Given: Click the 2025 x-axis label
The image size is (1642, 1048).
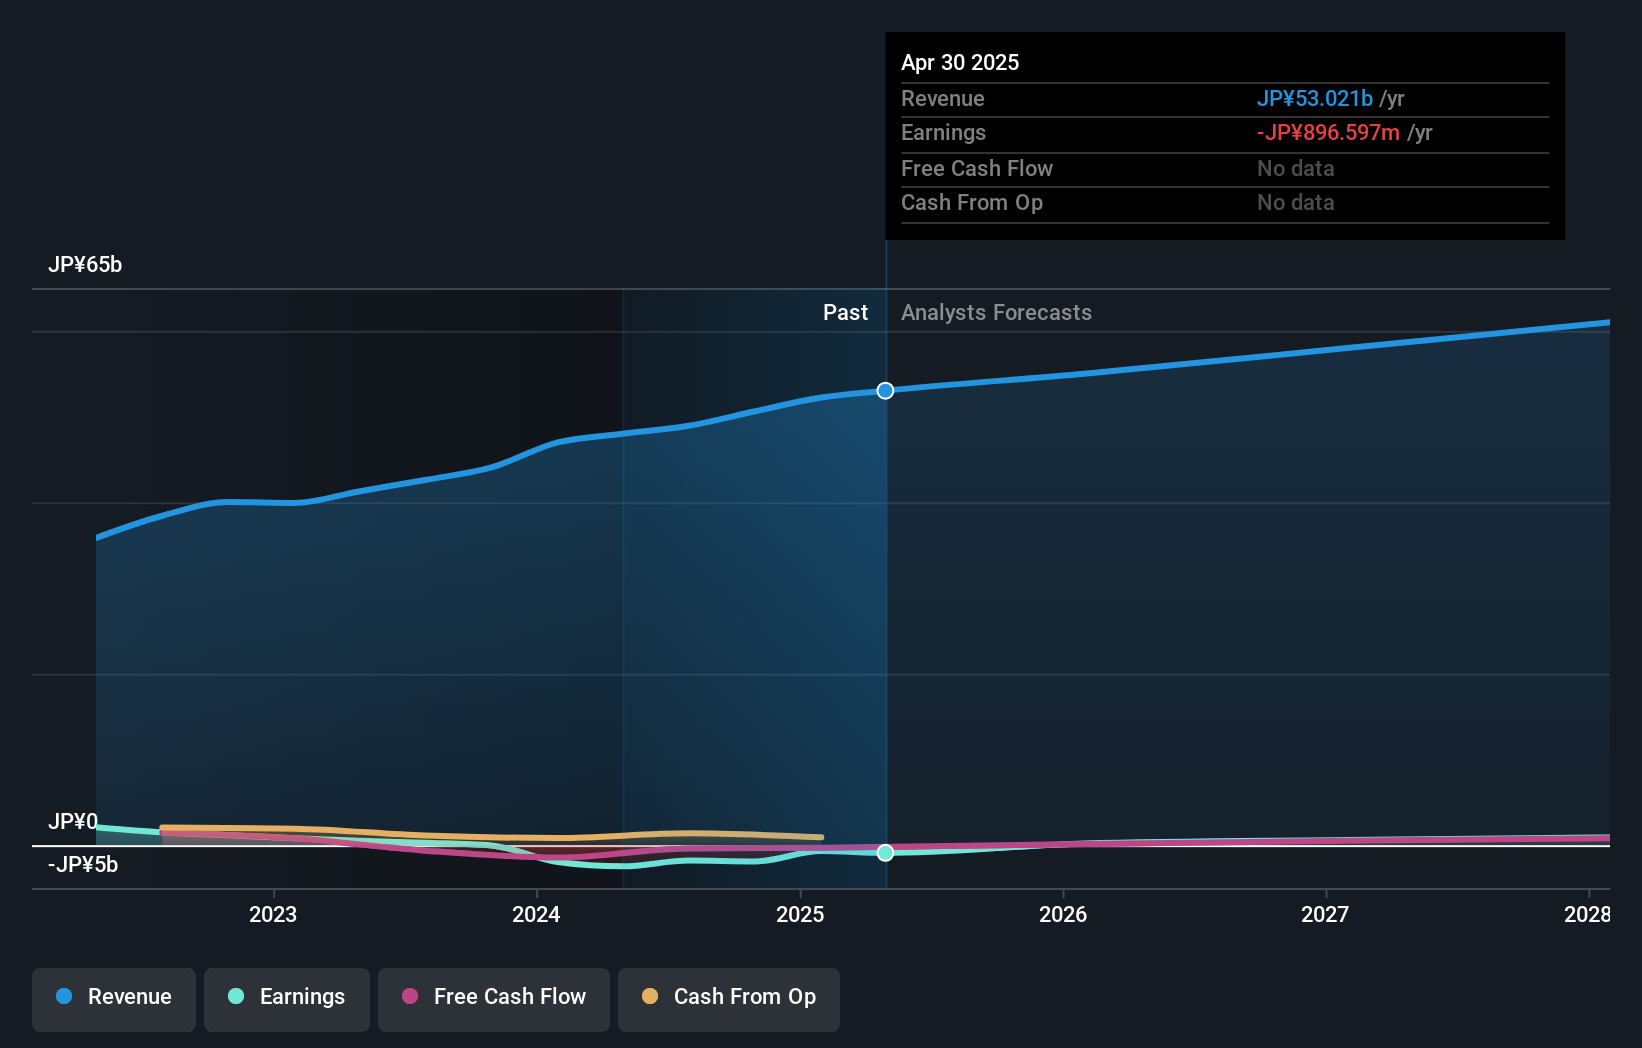Looking at the screenshot, I should tap(800, 915).
